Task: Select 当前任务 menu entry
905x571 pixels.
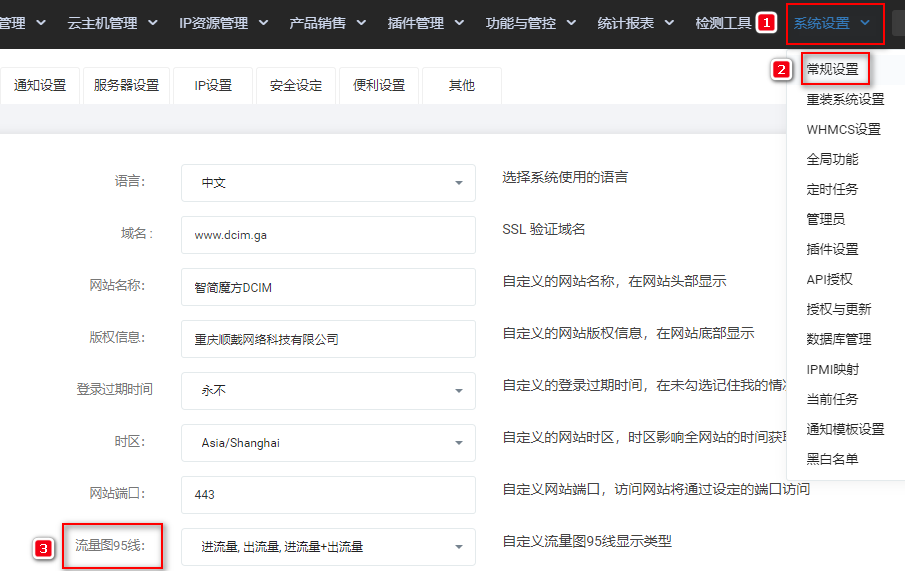Action: [832, 400]
